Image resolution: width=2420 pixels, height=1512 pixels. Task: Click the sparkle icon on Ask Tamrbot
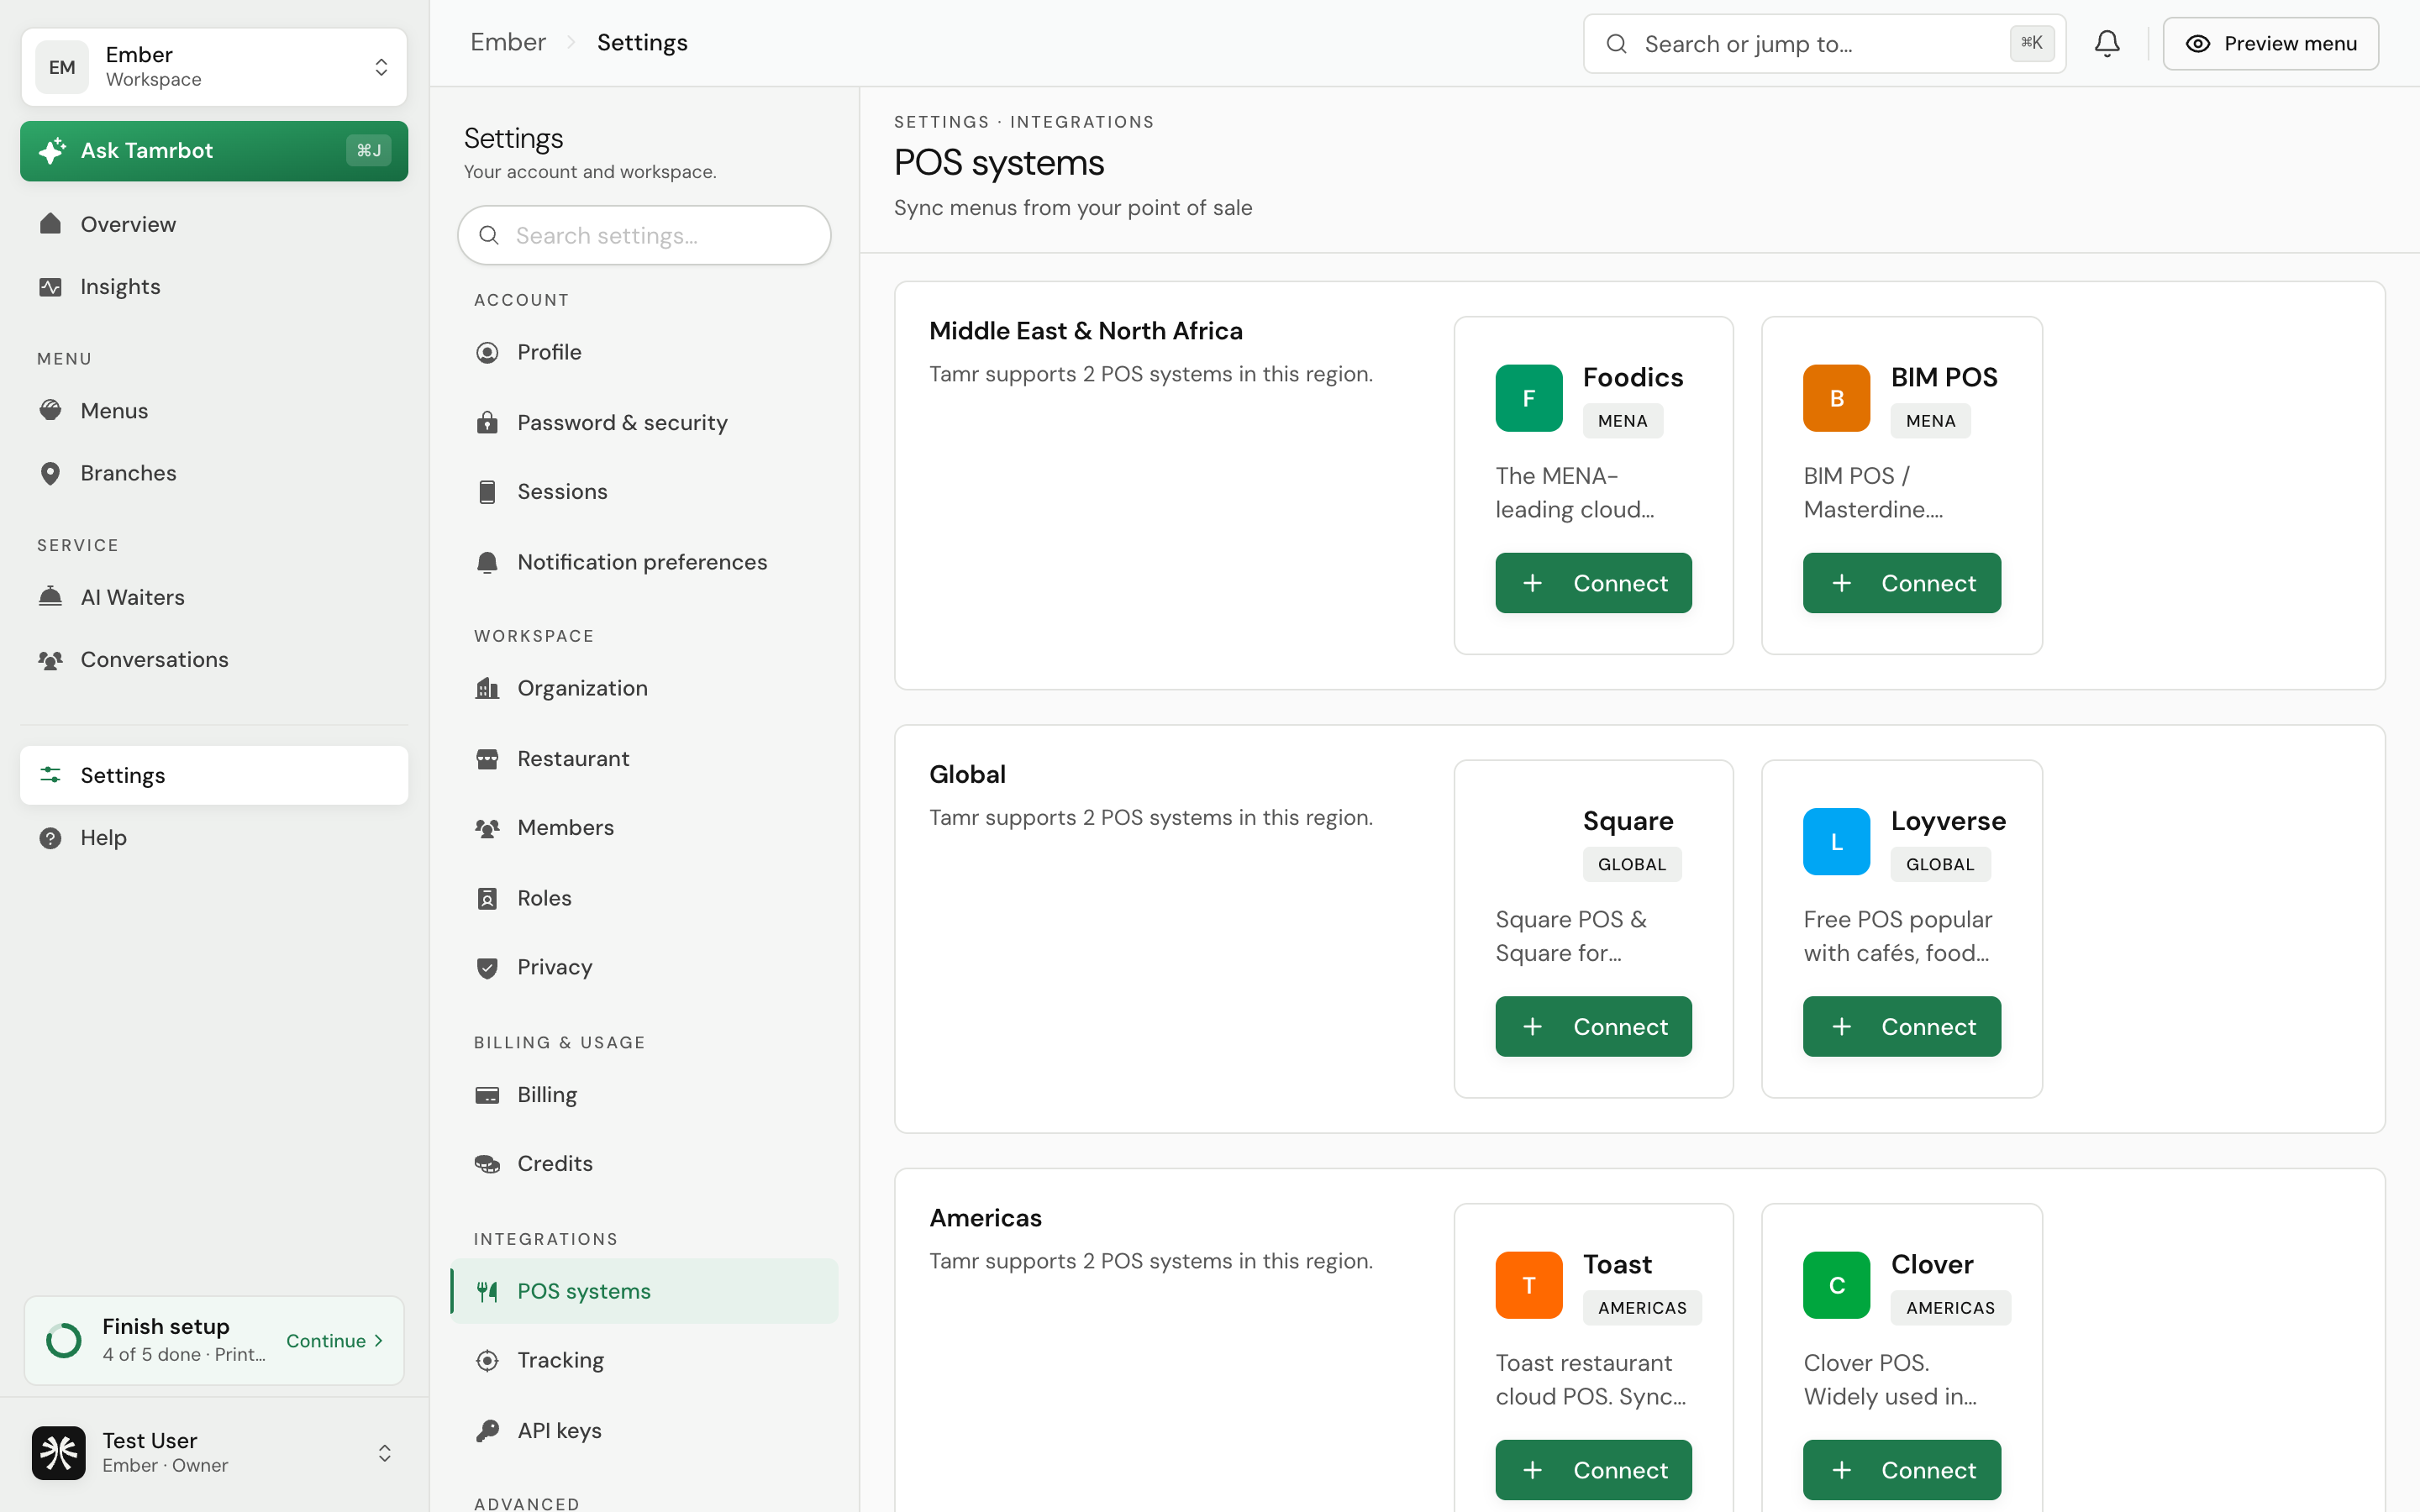click(52, 151)
